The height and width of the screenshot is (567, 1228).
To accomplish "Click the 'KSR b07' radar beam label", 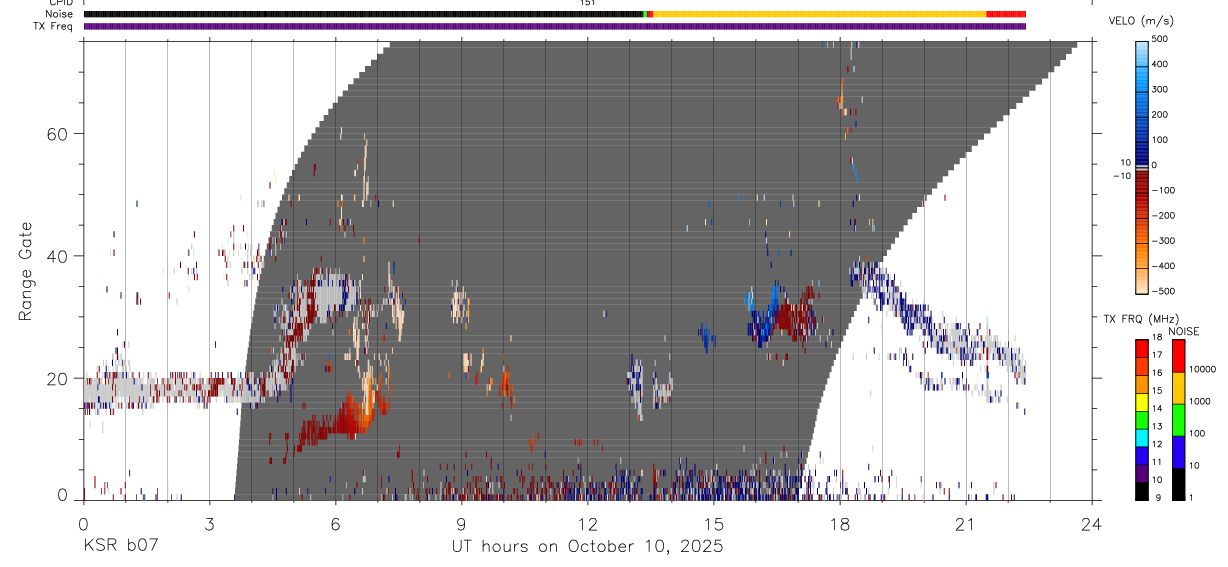I will (x=121, y=547).
